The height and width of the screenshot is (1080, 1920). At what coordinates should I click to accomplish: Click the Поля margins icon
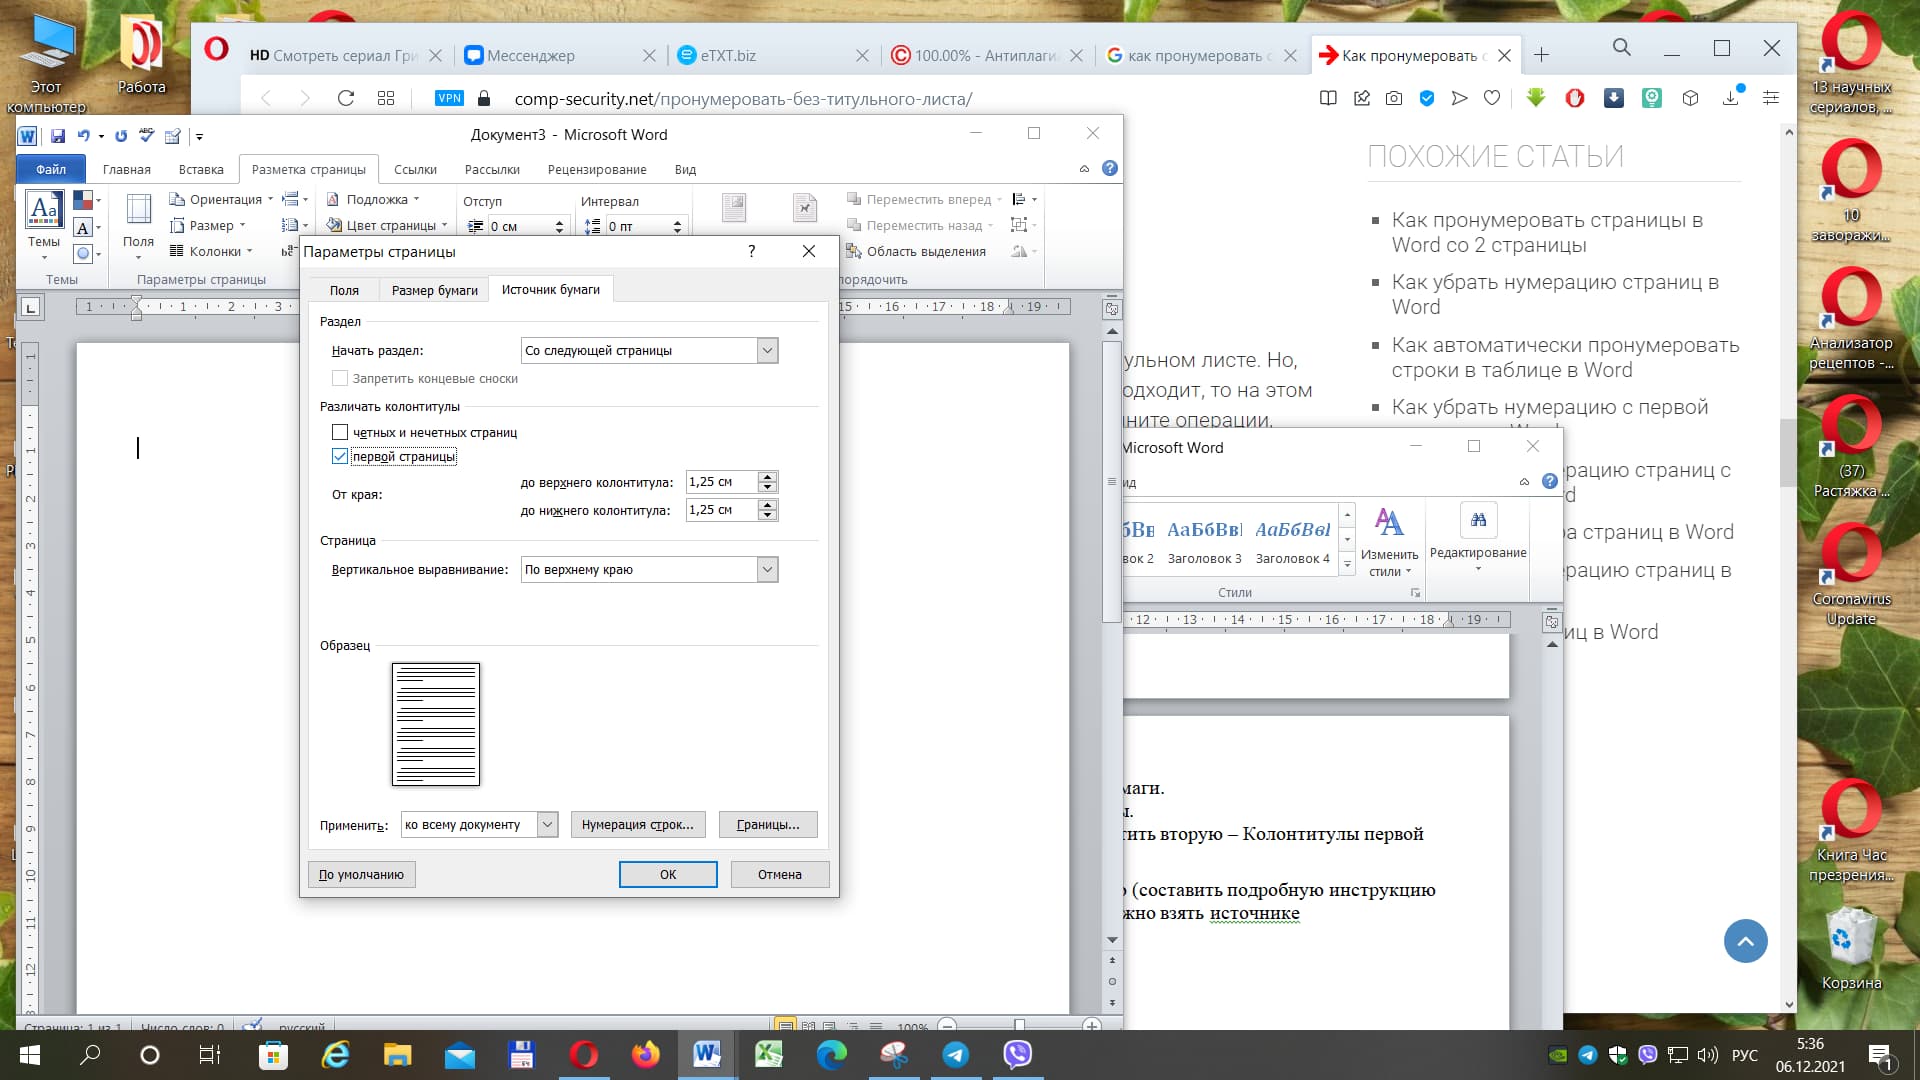pos(138,210)
